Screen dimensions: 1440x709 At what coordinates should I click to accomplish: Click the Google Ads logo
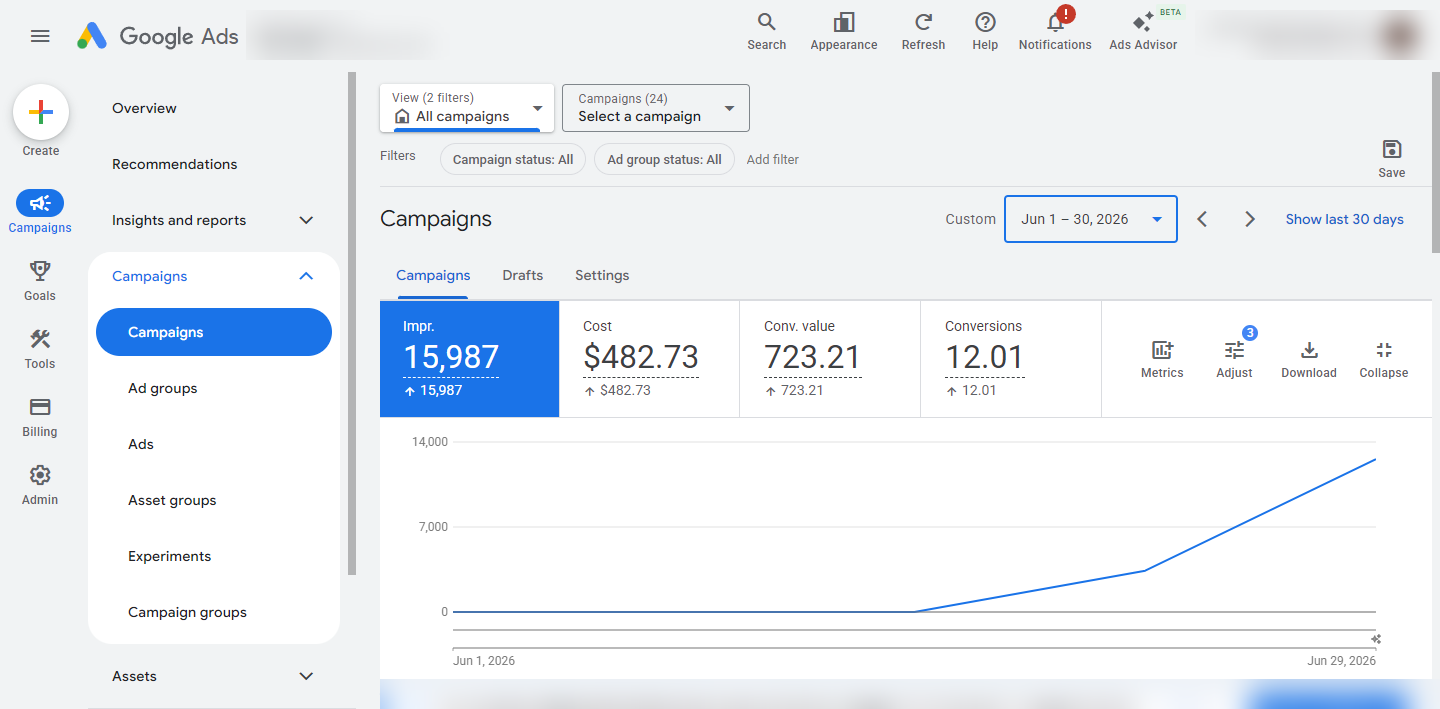tap(158, 36)
